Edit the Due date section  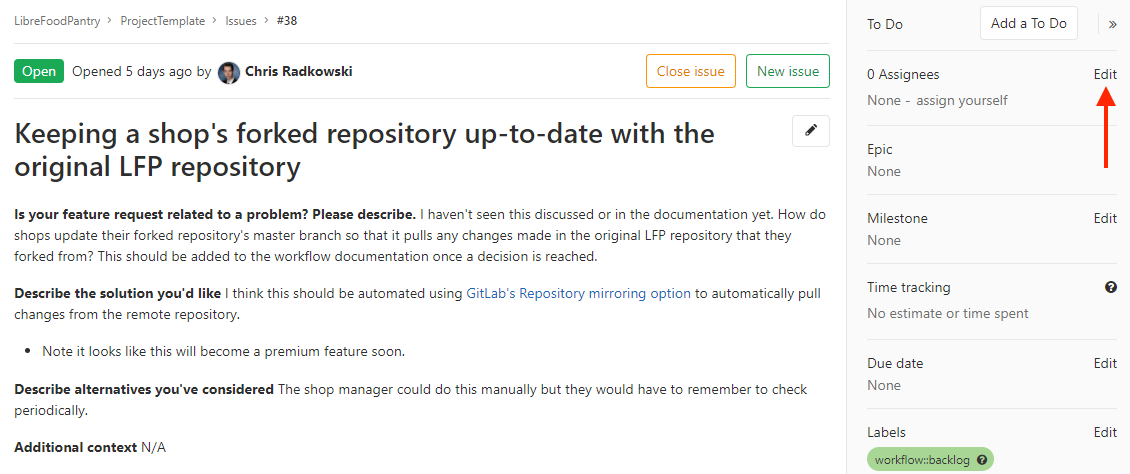(1105, 363)
